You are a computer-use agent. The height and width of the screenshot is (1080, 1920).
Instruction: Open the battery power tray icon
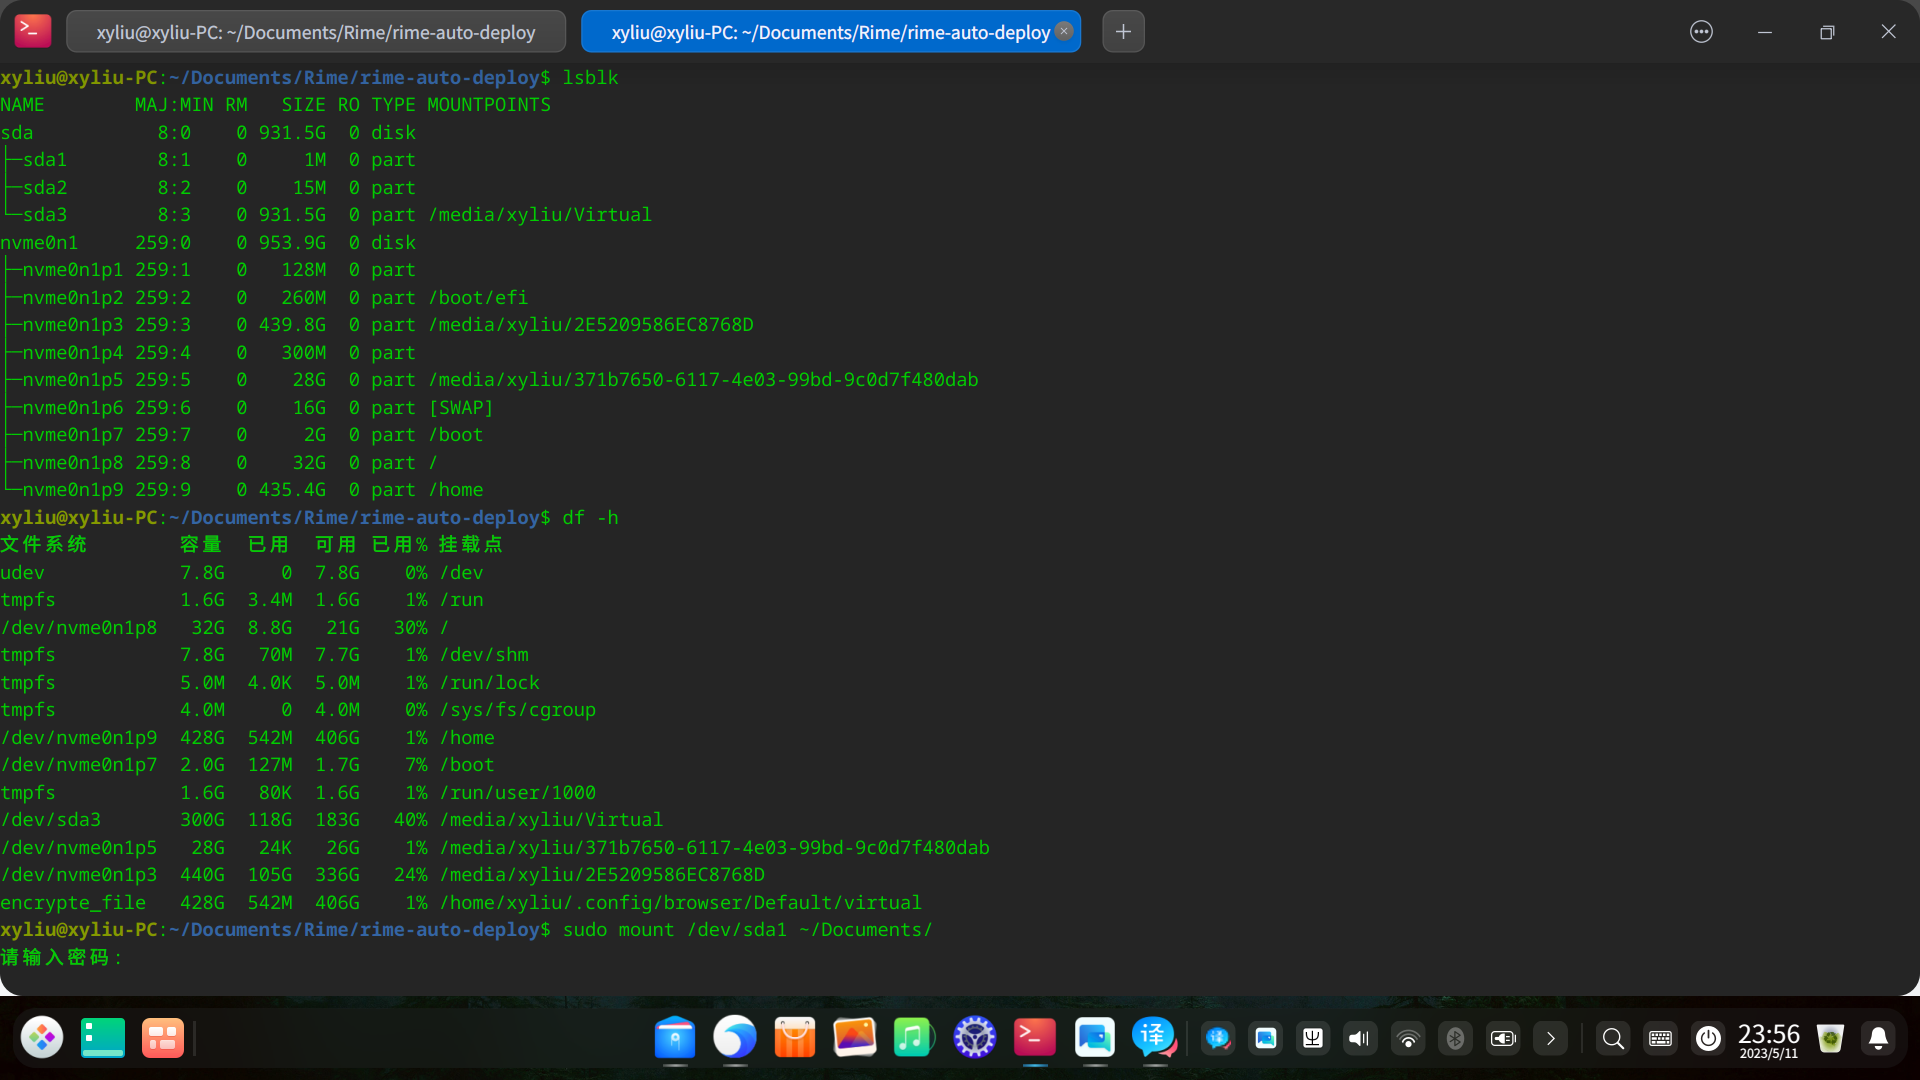1503,1039
